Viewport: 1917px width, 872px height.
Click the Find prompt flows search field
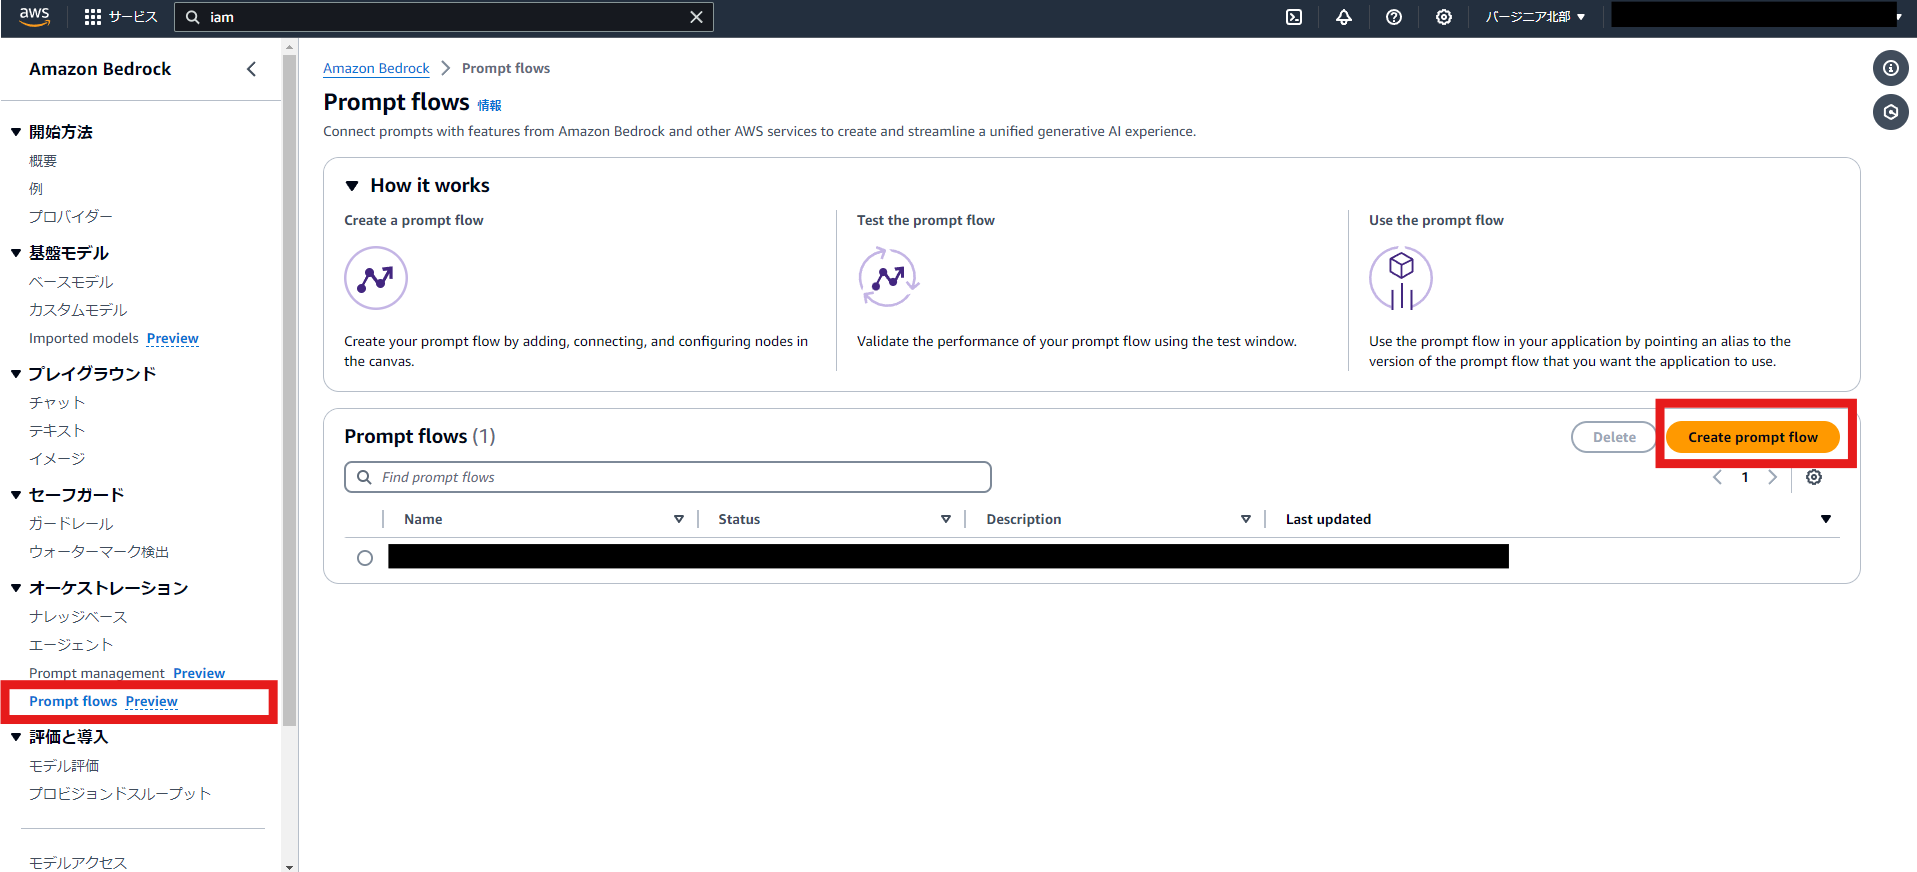click(x=667, y=477)
